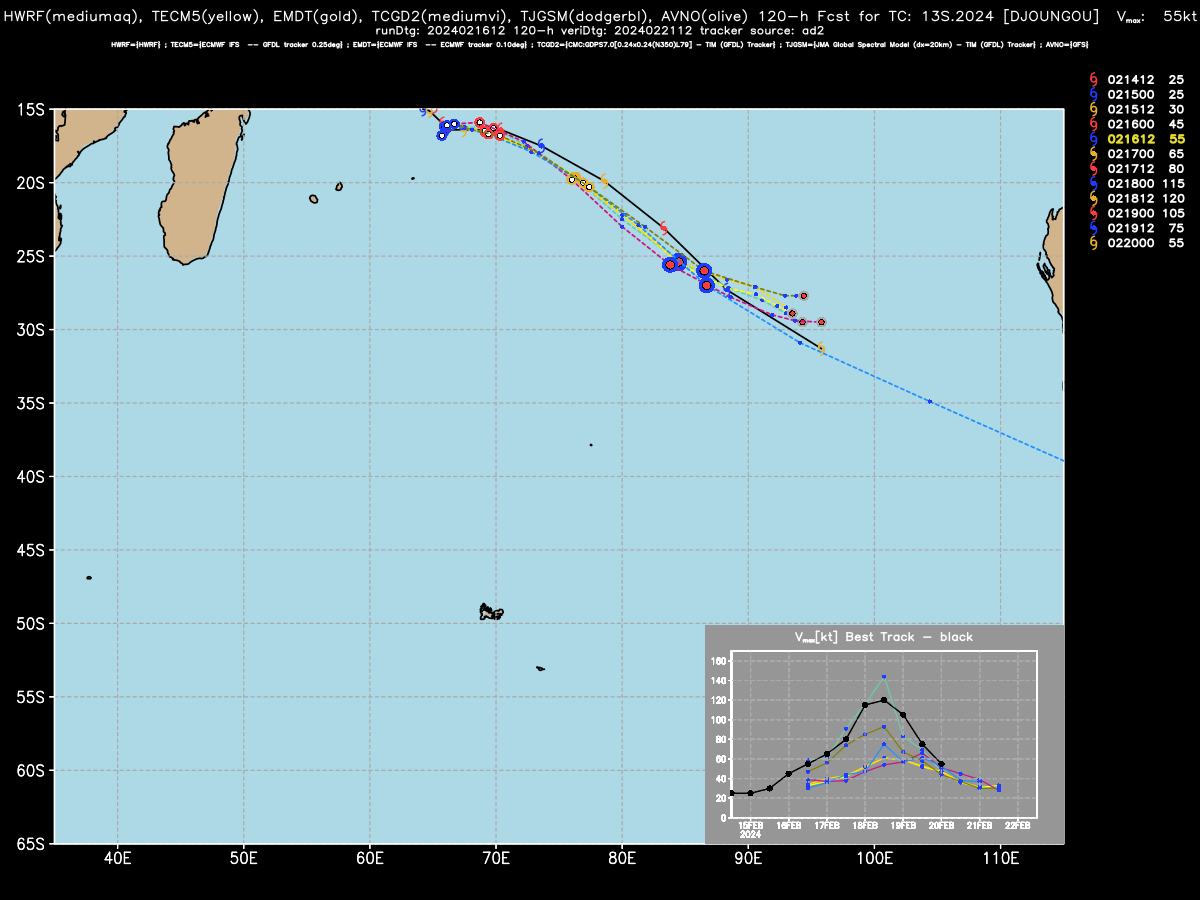1200x900 pixels.
Task: Select the filled red cyclone symbol for 021712
Action: point(1092,168)
